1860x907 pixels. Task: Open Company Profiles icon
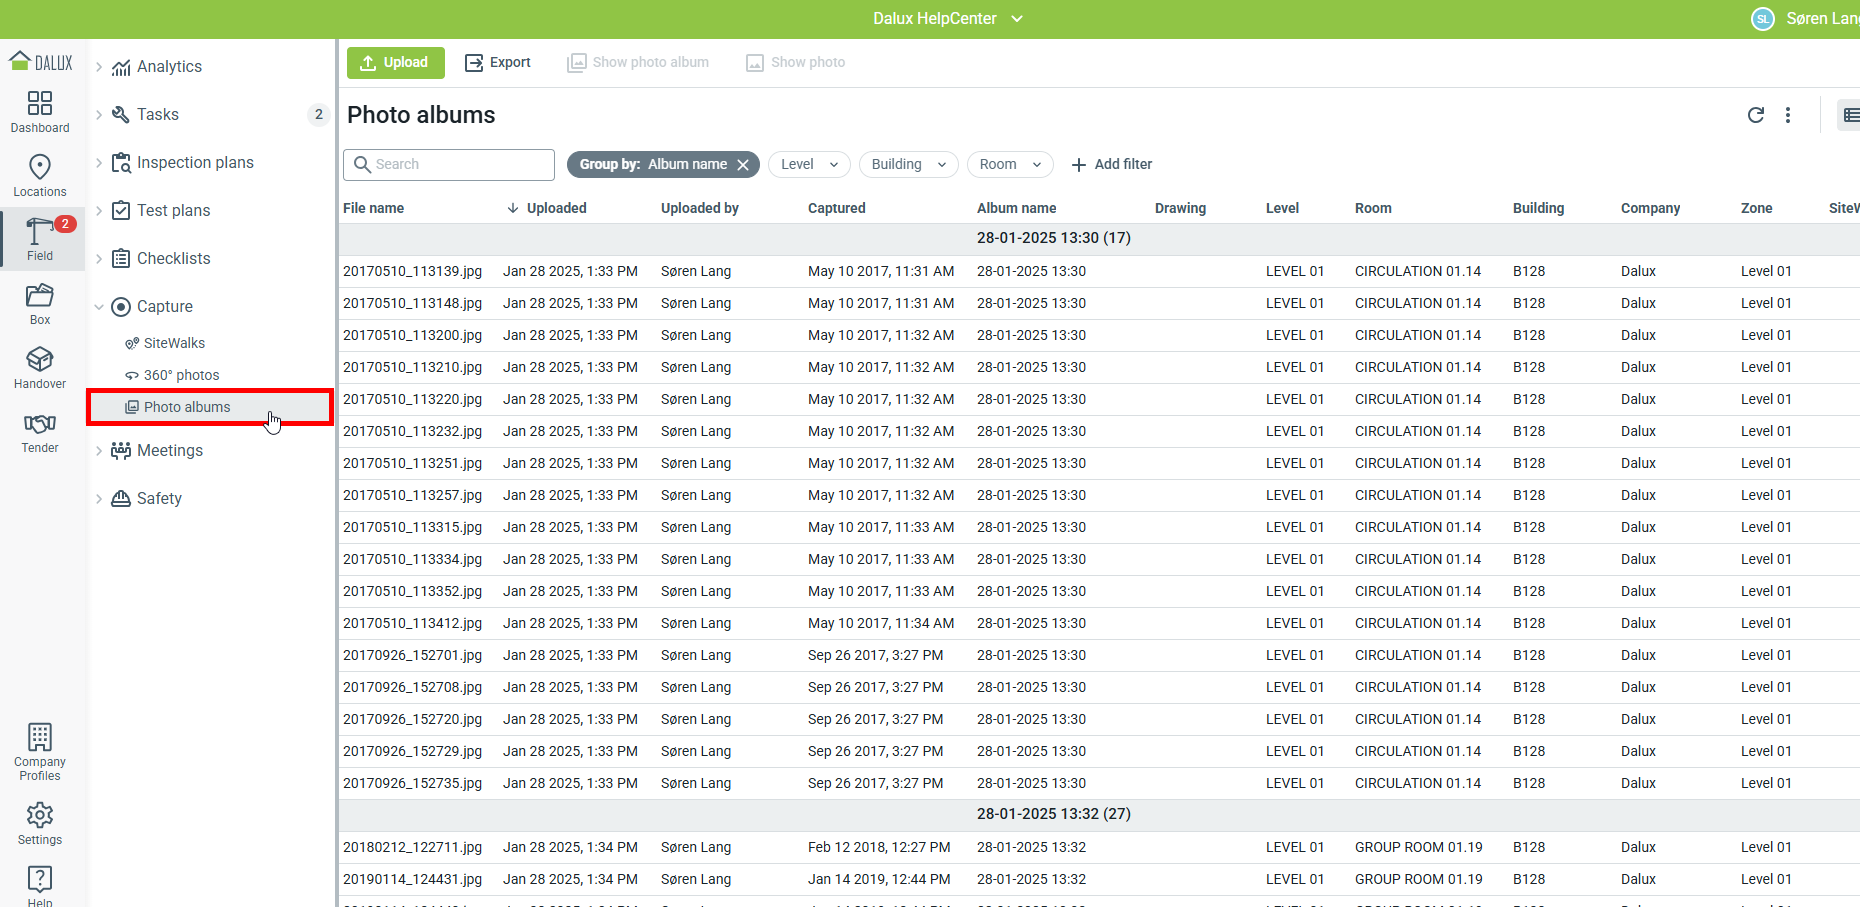coord(40,738)
